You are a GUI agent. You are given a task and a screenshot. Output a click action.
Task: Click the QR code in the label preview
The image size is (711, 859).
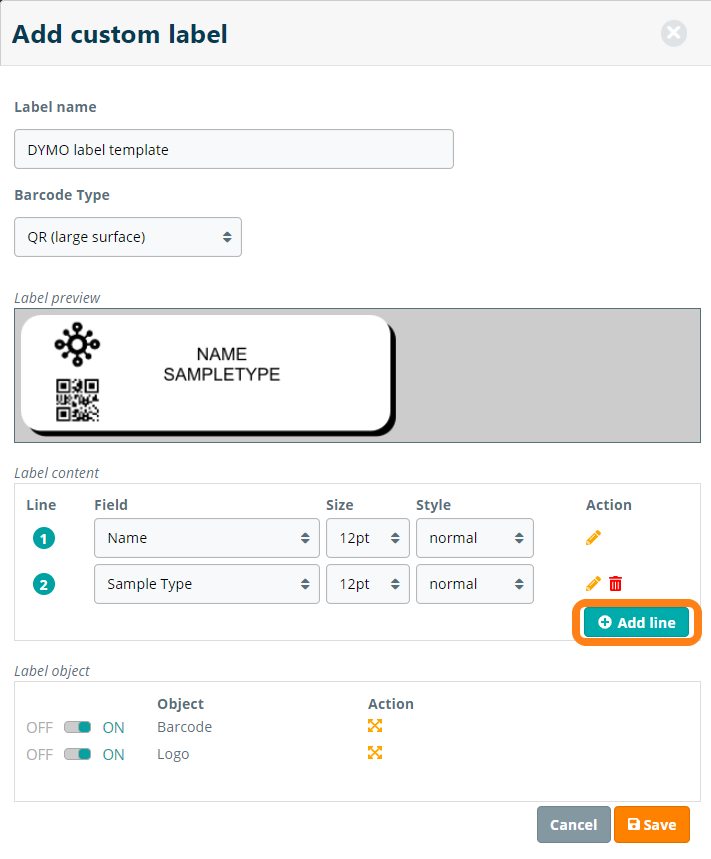coord(77,400)
